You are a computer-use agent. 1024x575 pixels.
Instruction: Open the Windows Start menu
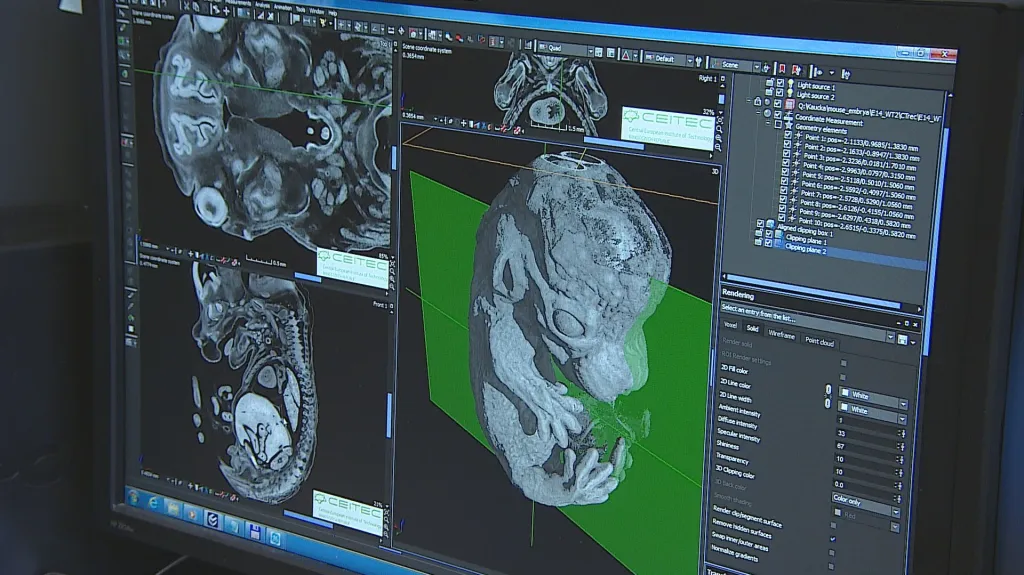click(134, 498)
